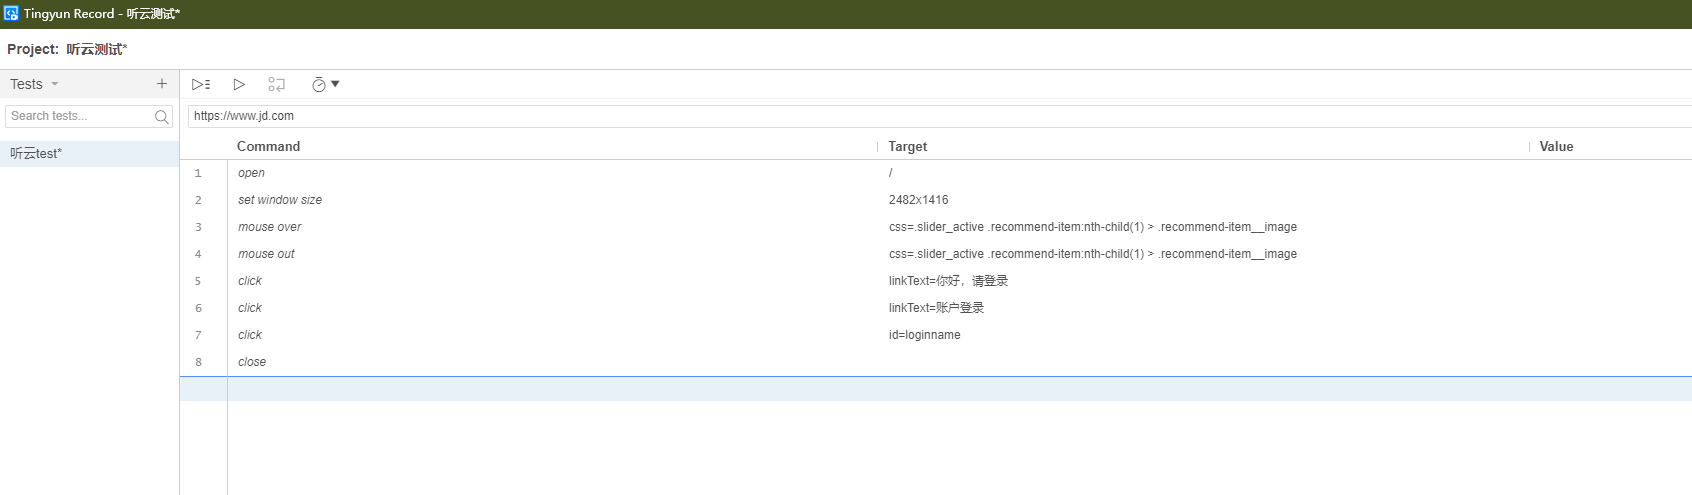This screenshot has width=1692, height=495.
Task: Click the base URL field with jd.com
Action: point(900,116)
